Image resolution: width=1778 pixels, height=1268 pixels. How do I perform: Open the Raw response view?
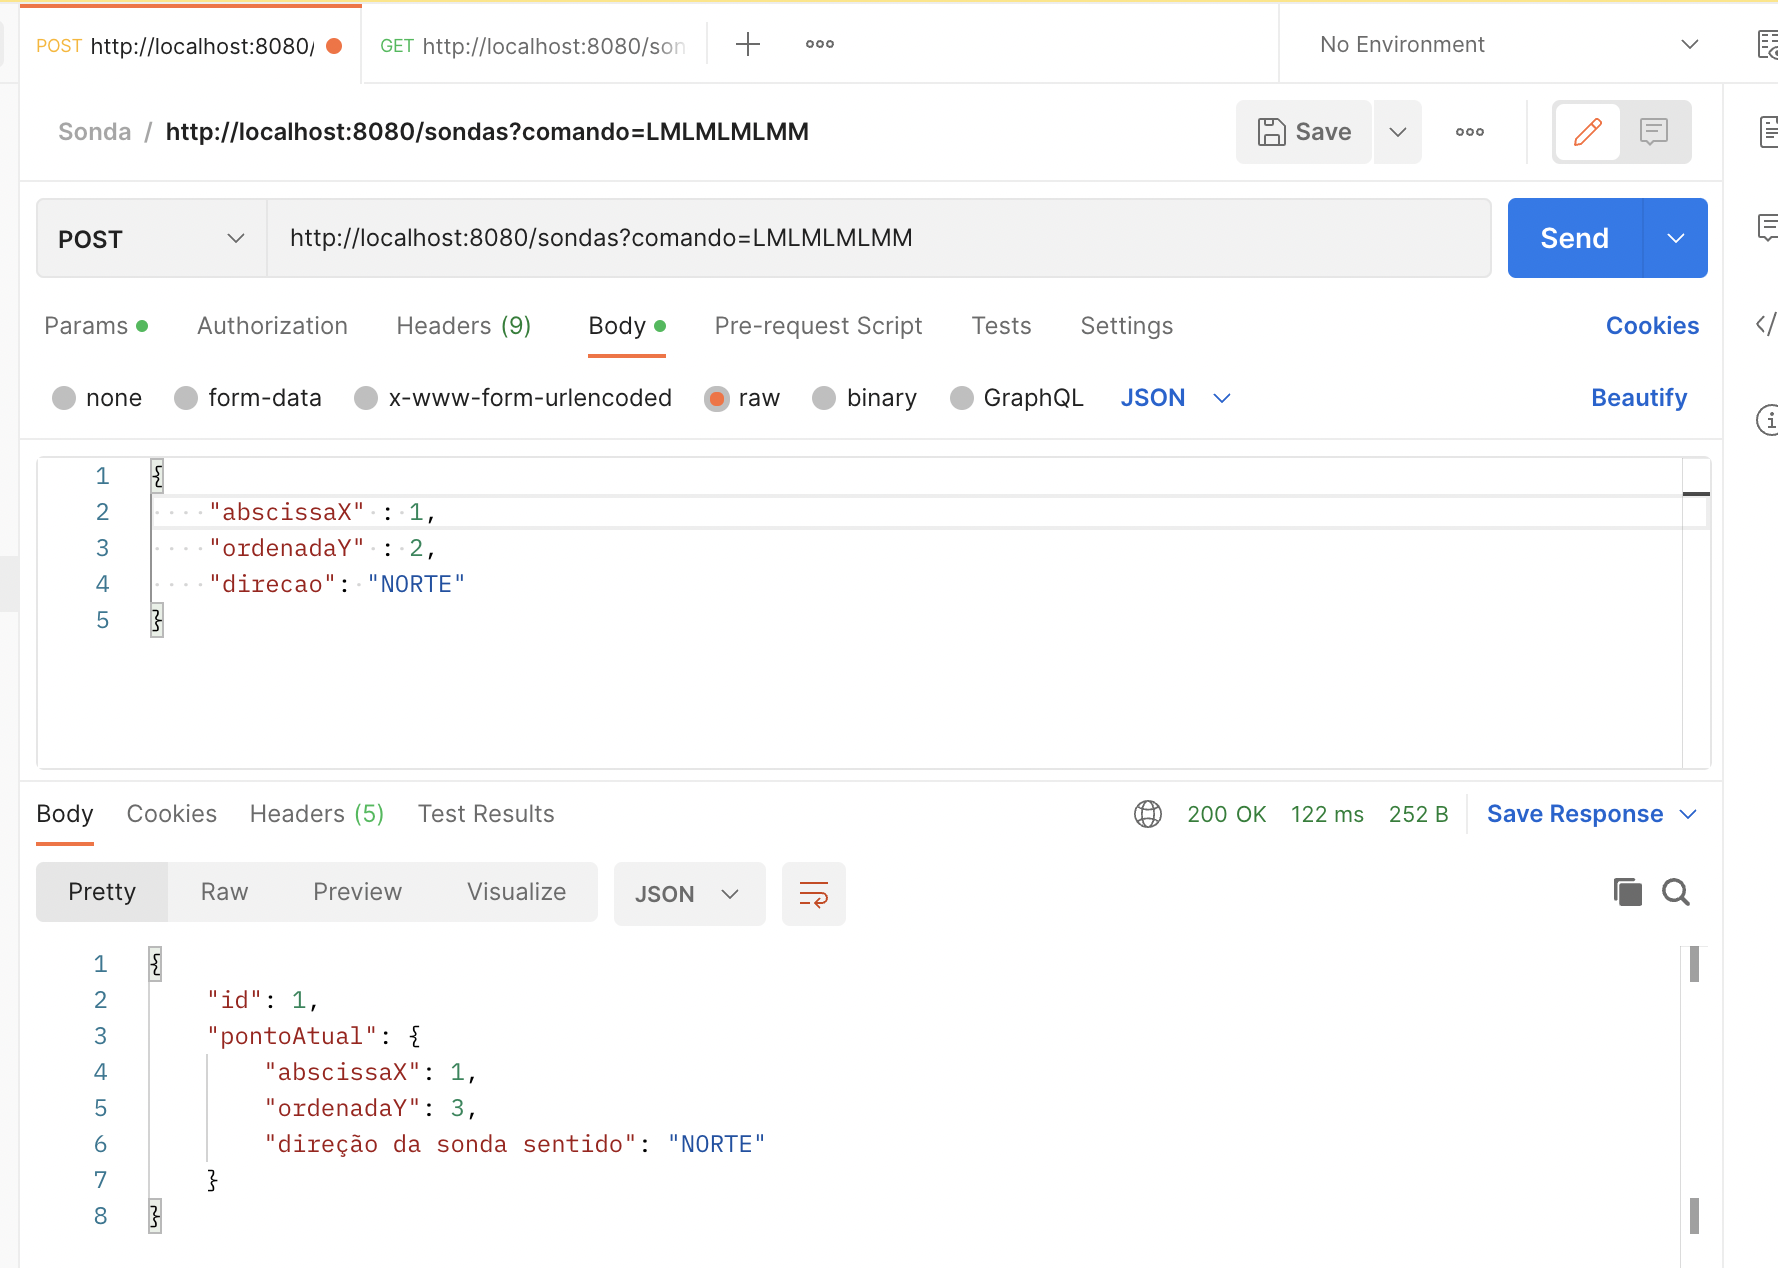tap(223, 891)
